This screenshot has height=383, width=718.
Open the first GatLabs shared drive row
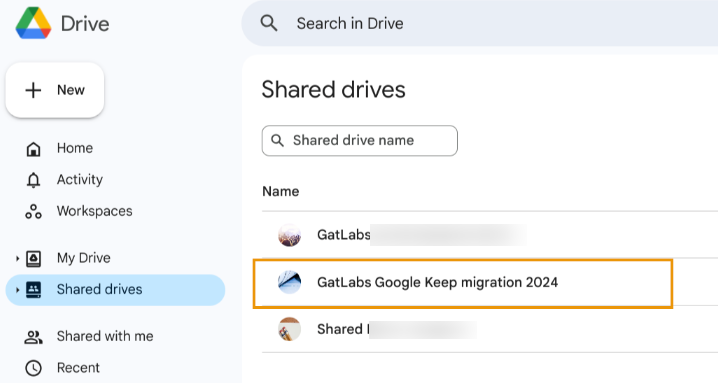coord(490,235)
